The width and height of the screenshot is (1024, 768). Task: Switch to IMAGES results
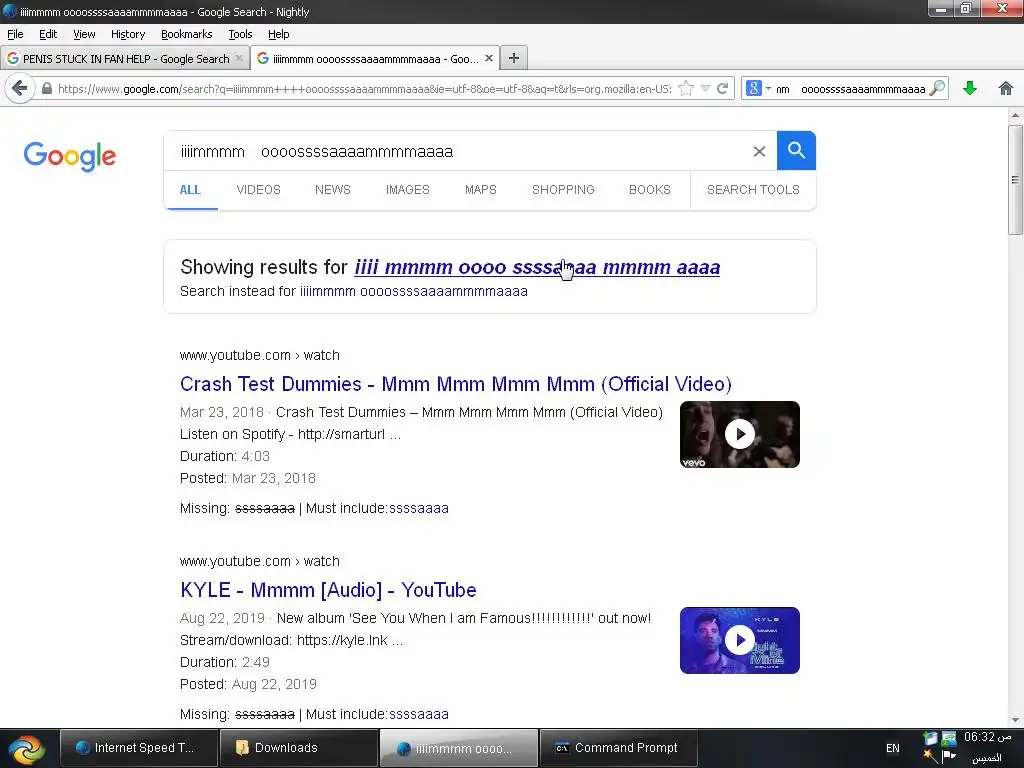[x=408, y=189]
